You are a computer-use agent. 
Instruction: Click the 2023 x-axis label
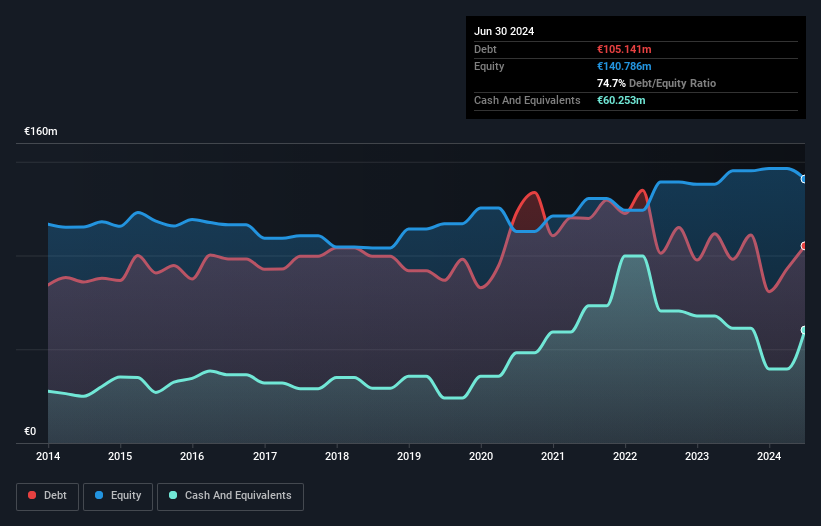point(697,456)
